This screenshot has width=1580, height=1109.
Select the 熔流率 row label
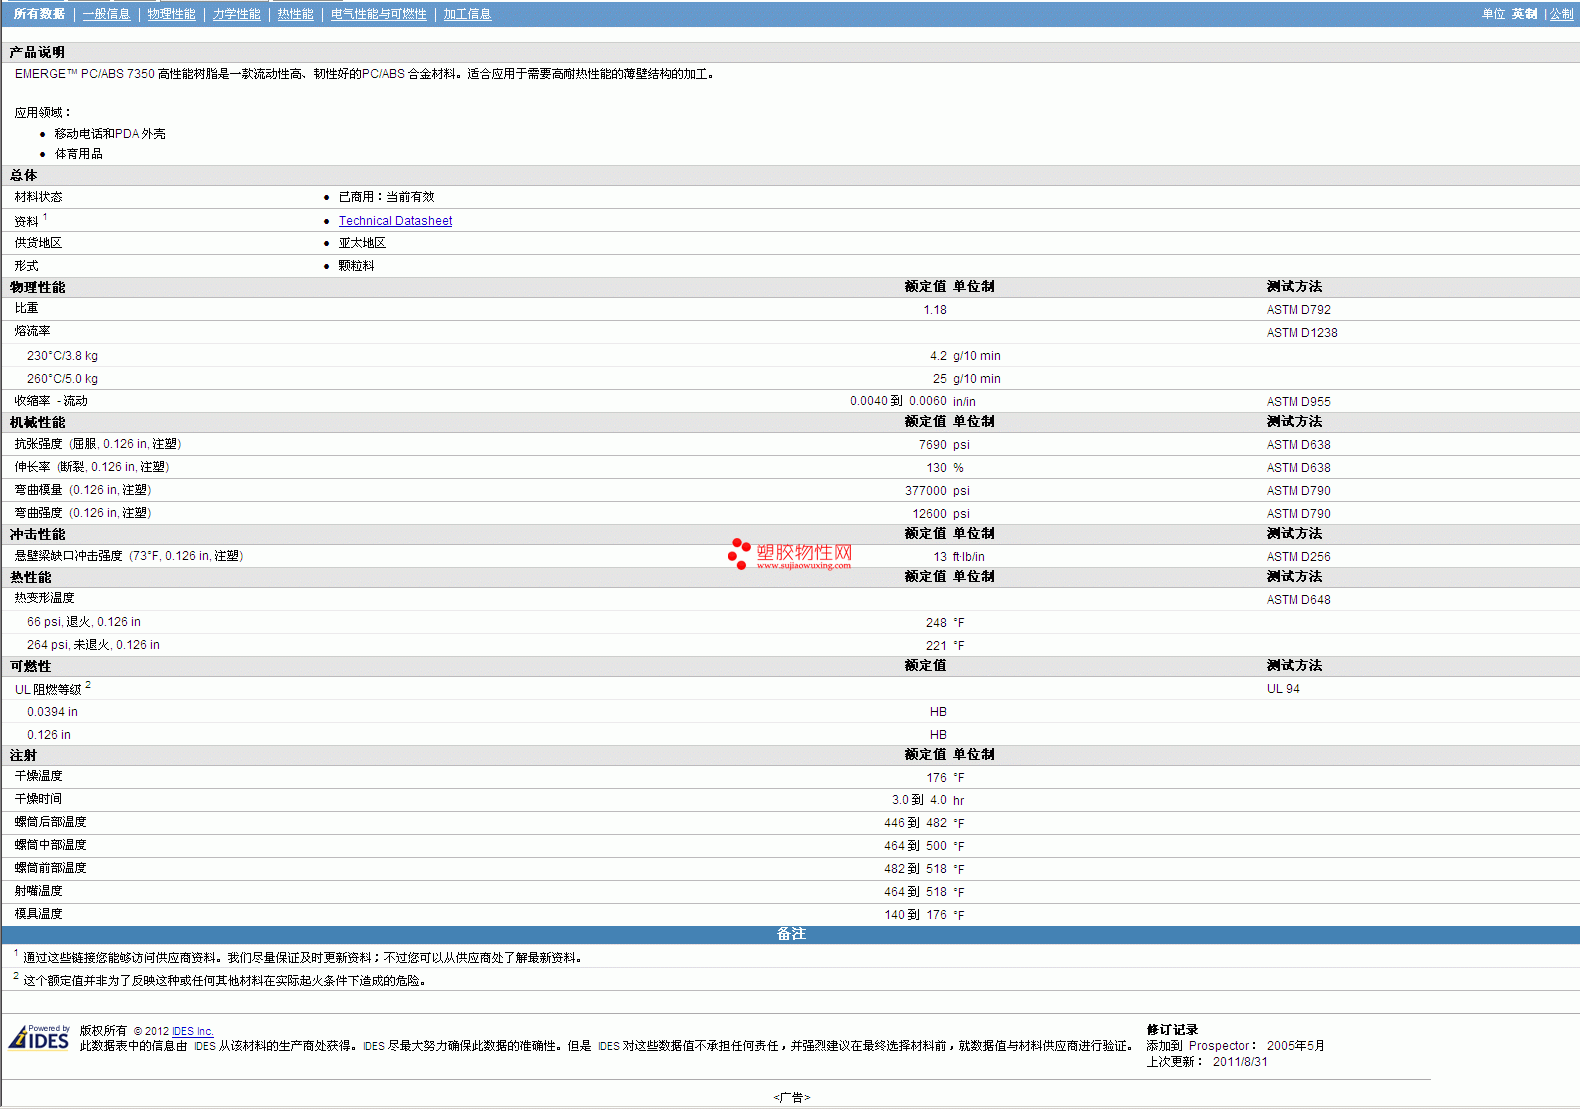click(x=32, y=331)
